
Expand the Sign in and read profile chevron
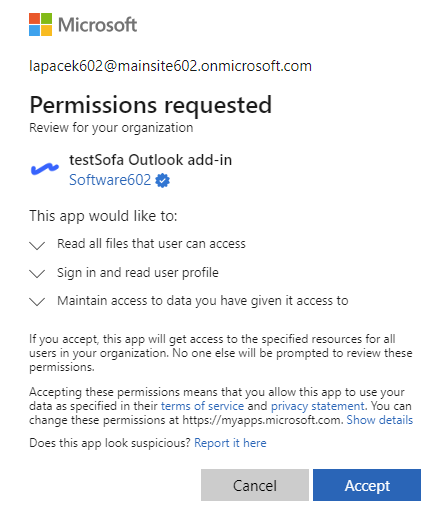pyautogui.click(x=37, y=273)
